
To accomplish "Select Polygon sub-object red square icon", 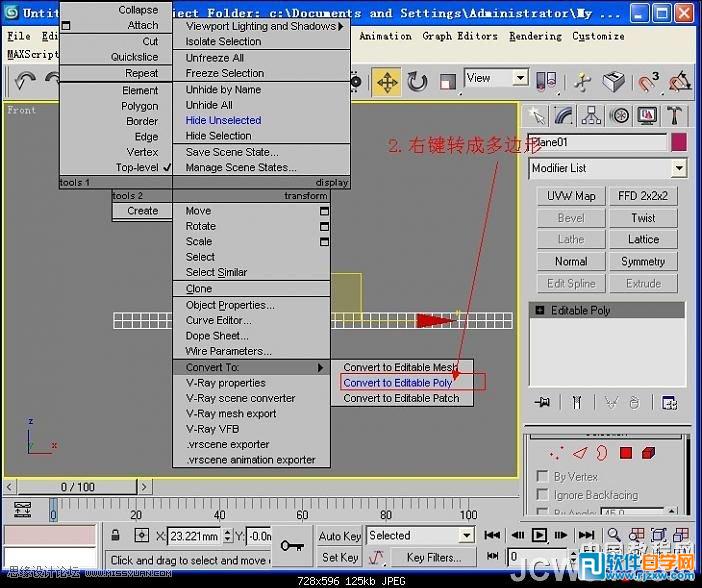I will click(x=626, y=453).
